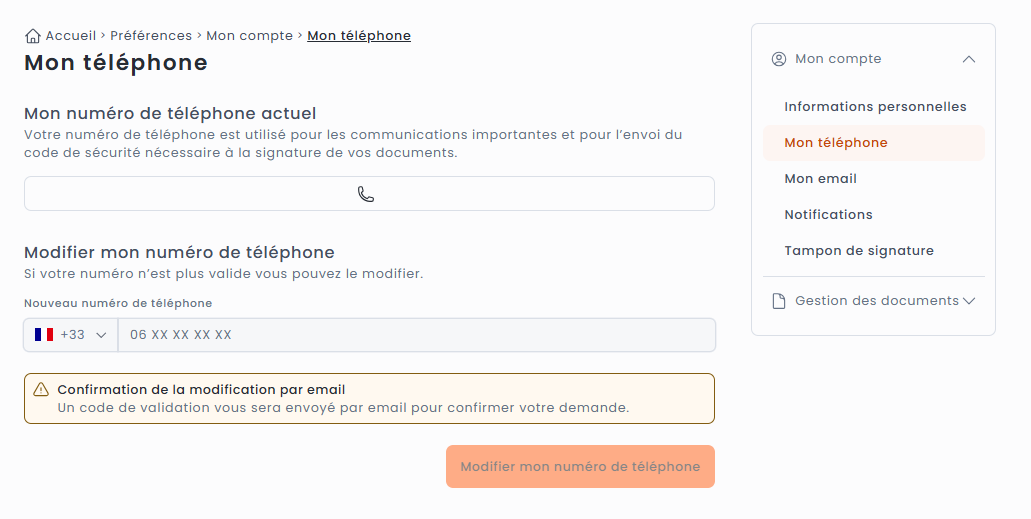The width and height of the screenshot is (1031, 519).
Task: Expand the Gestion des documents section
Action: click(x=968, y=301)
